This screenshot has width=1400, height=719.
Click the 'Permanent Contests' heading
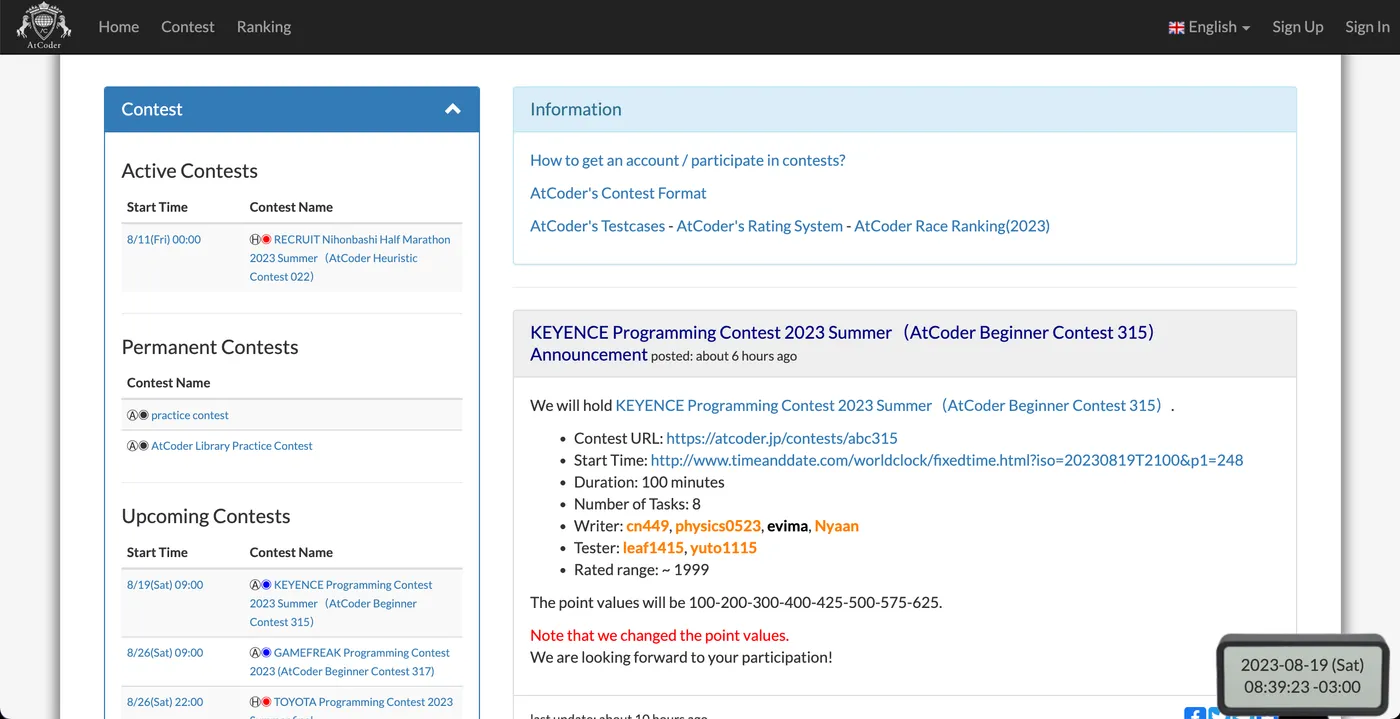210,347
